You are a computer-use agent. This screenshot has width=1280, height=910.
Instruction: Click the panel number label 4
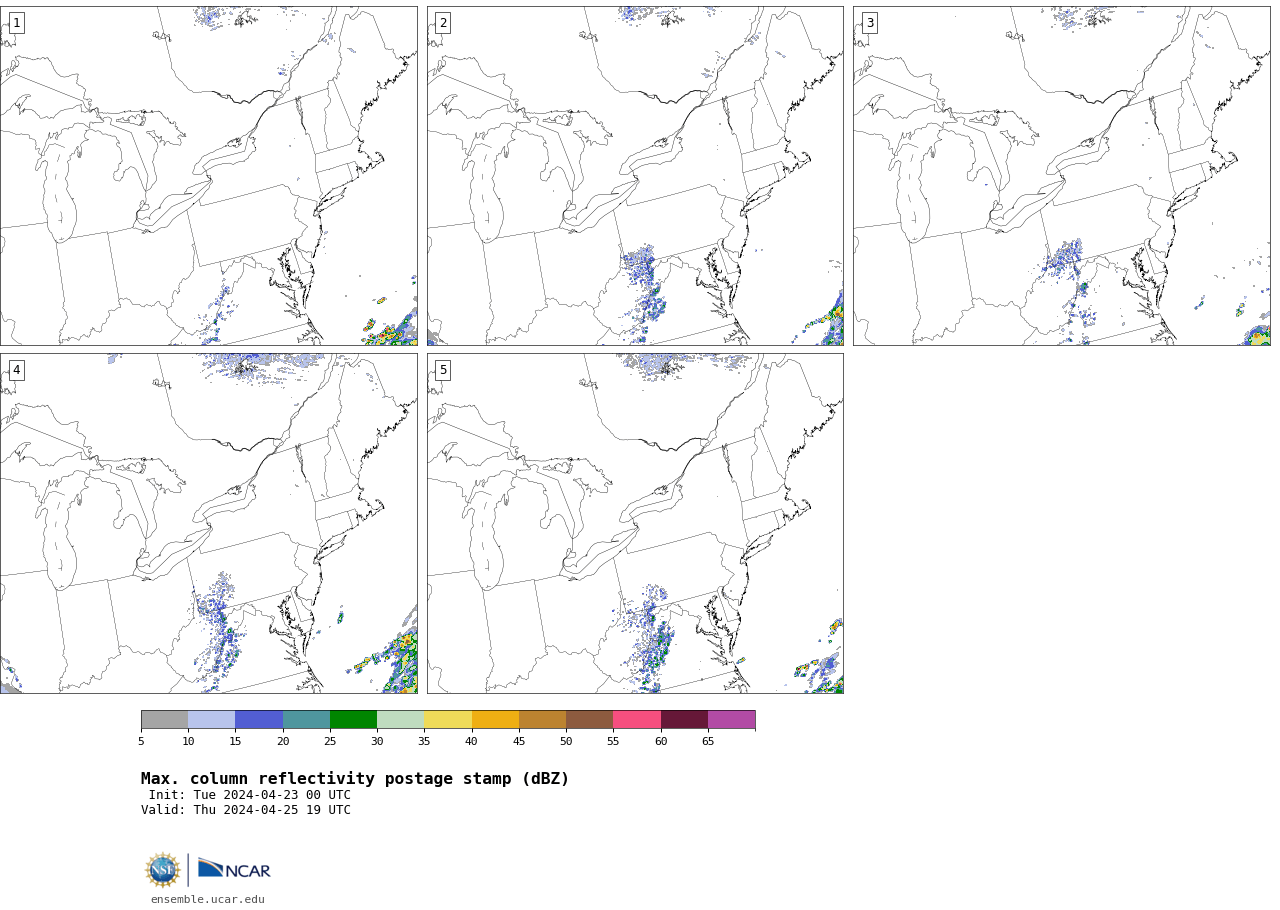coord(16,370)
